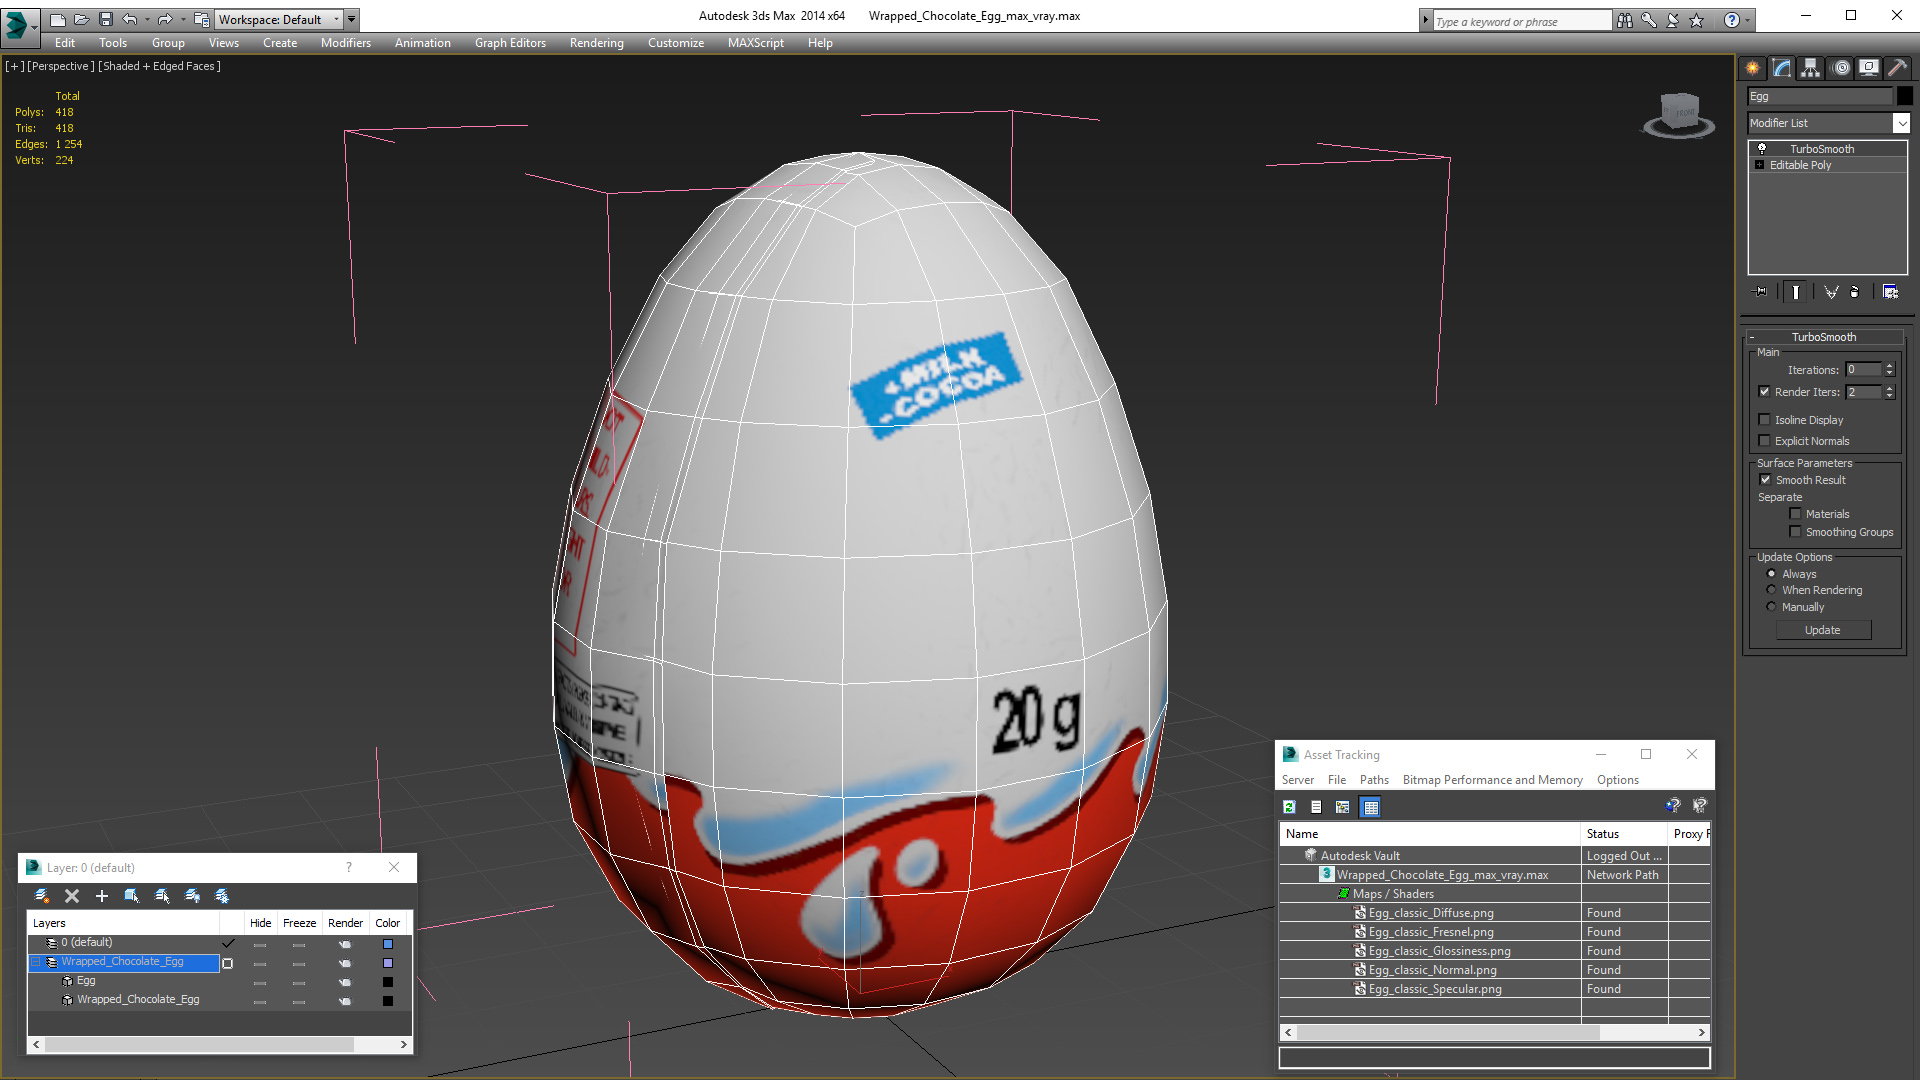The height and width of the screenshot is (1080, 1920).
Task: Toggle the TurboSmooth modifier lightbulb
Action: pyautogui.click(x=1762, y=148)
